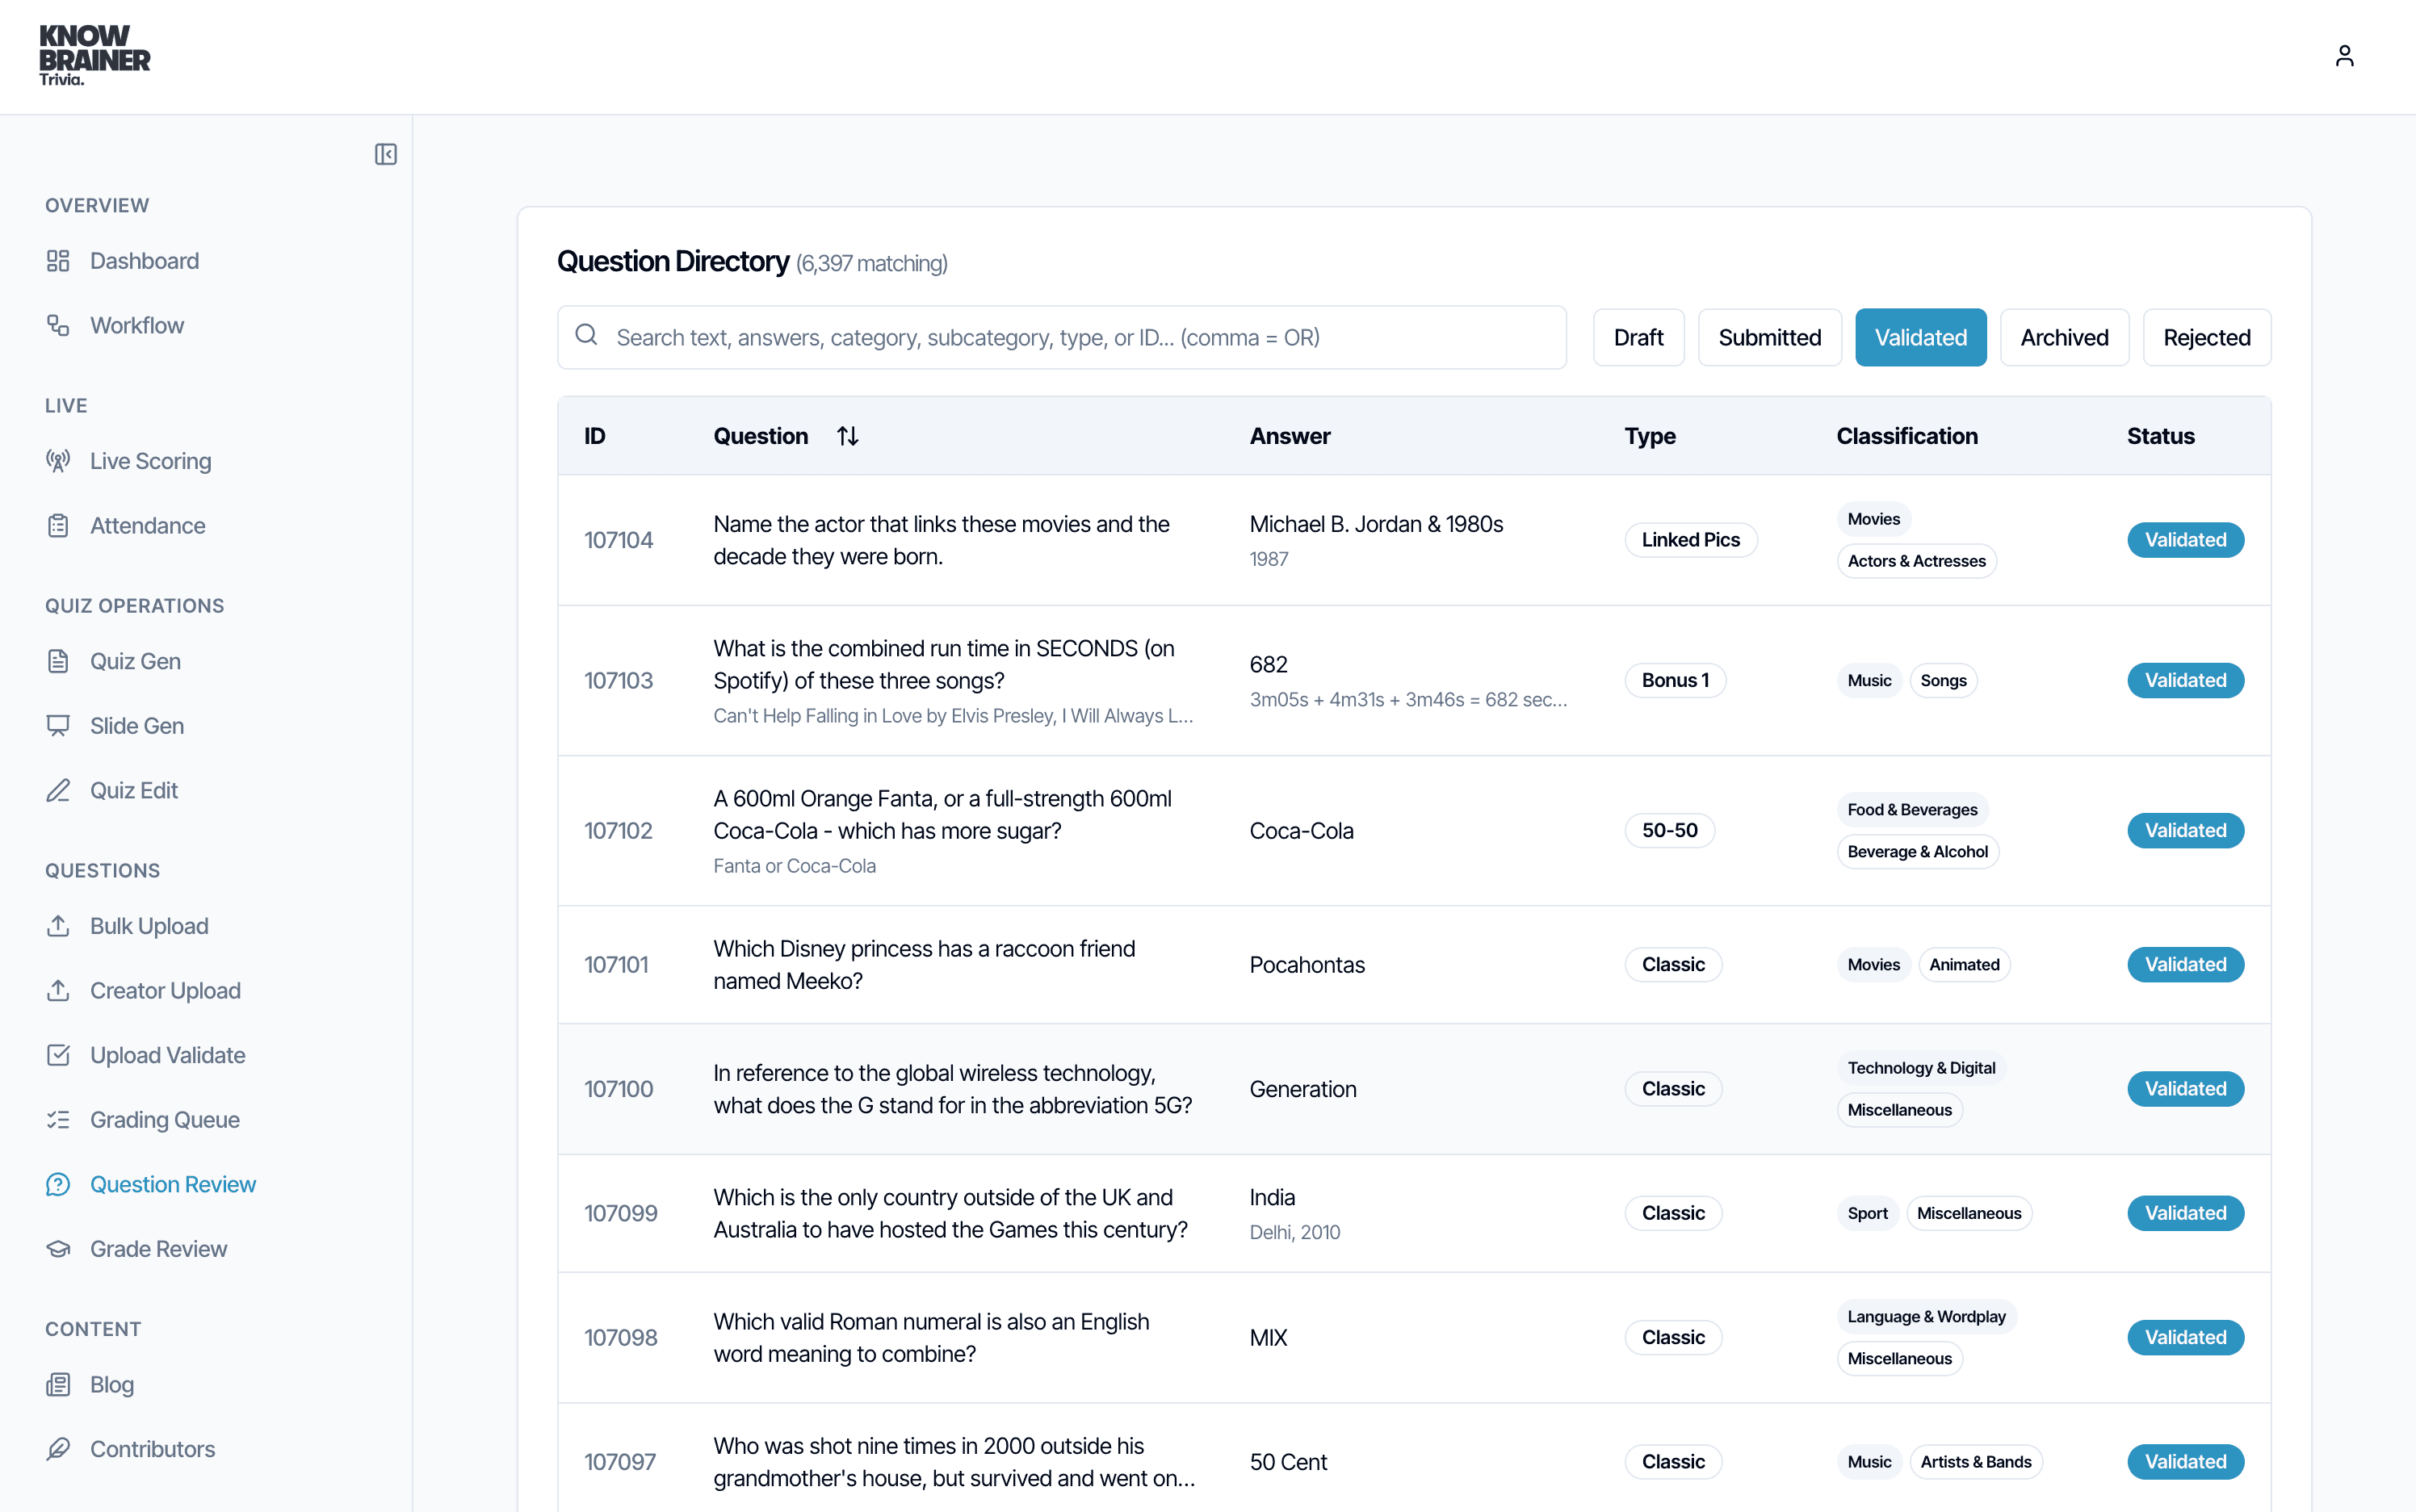This screenshot has width=2416, height=1512.
Task: Click the Sport classification tag
Action: (x=1867, y=1213)
